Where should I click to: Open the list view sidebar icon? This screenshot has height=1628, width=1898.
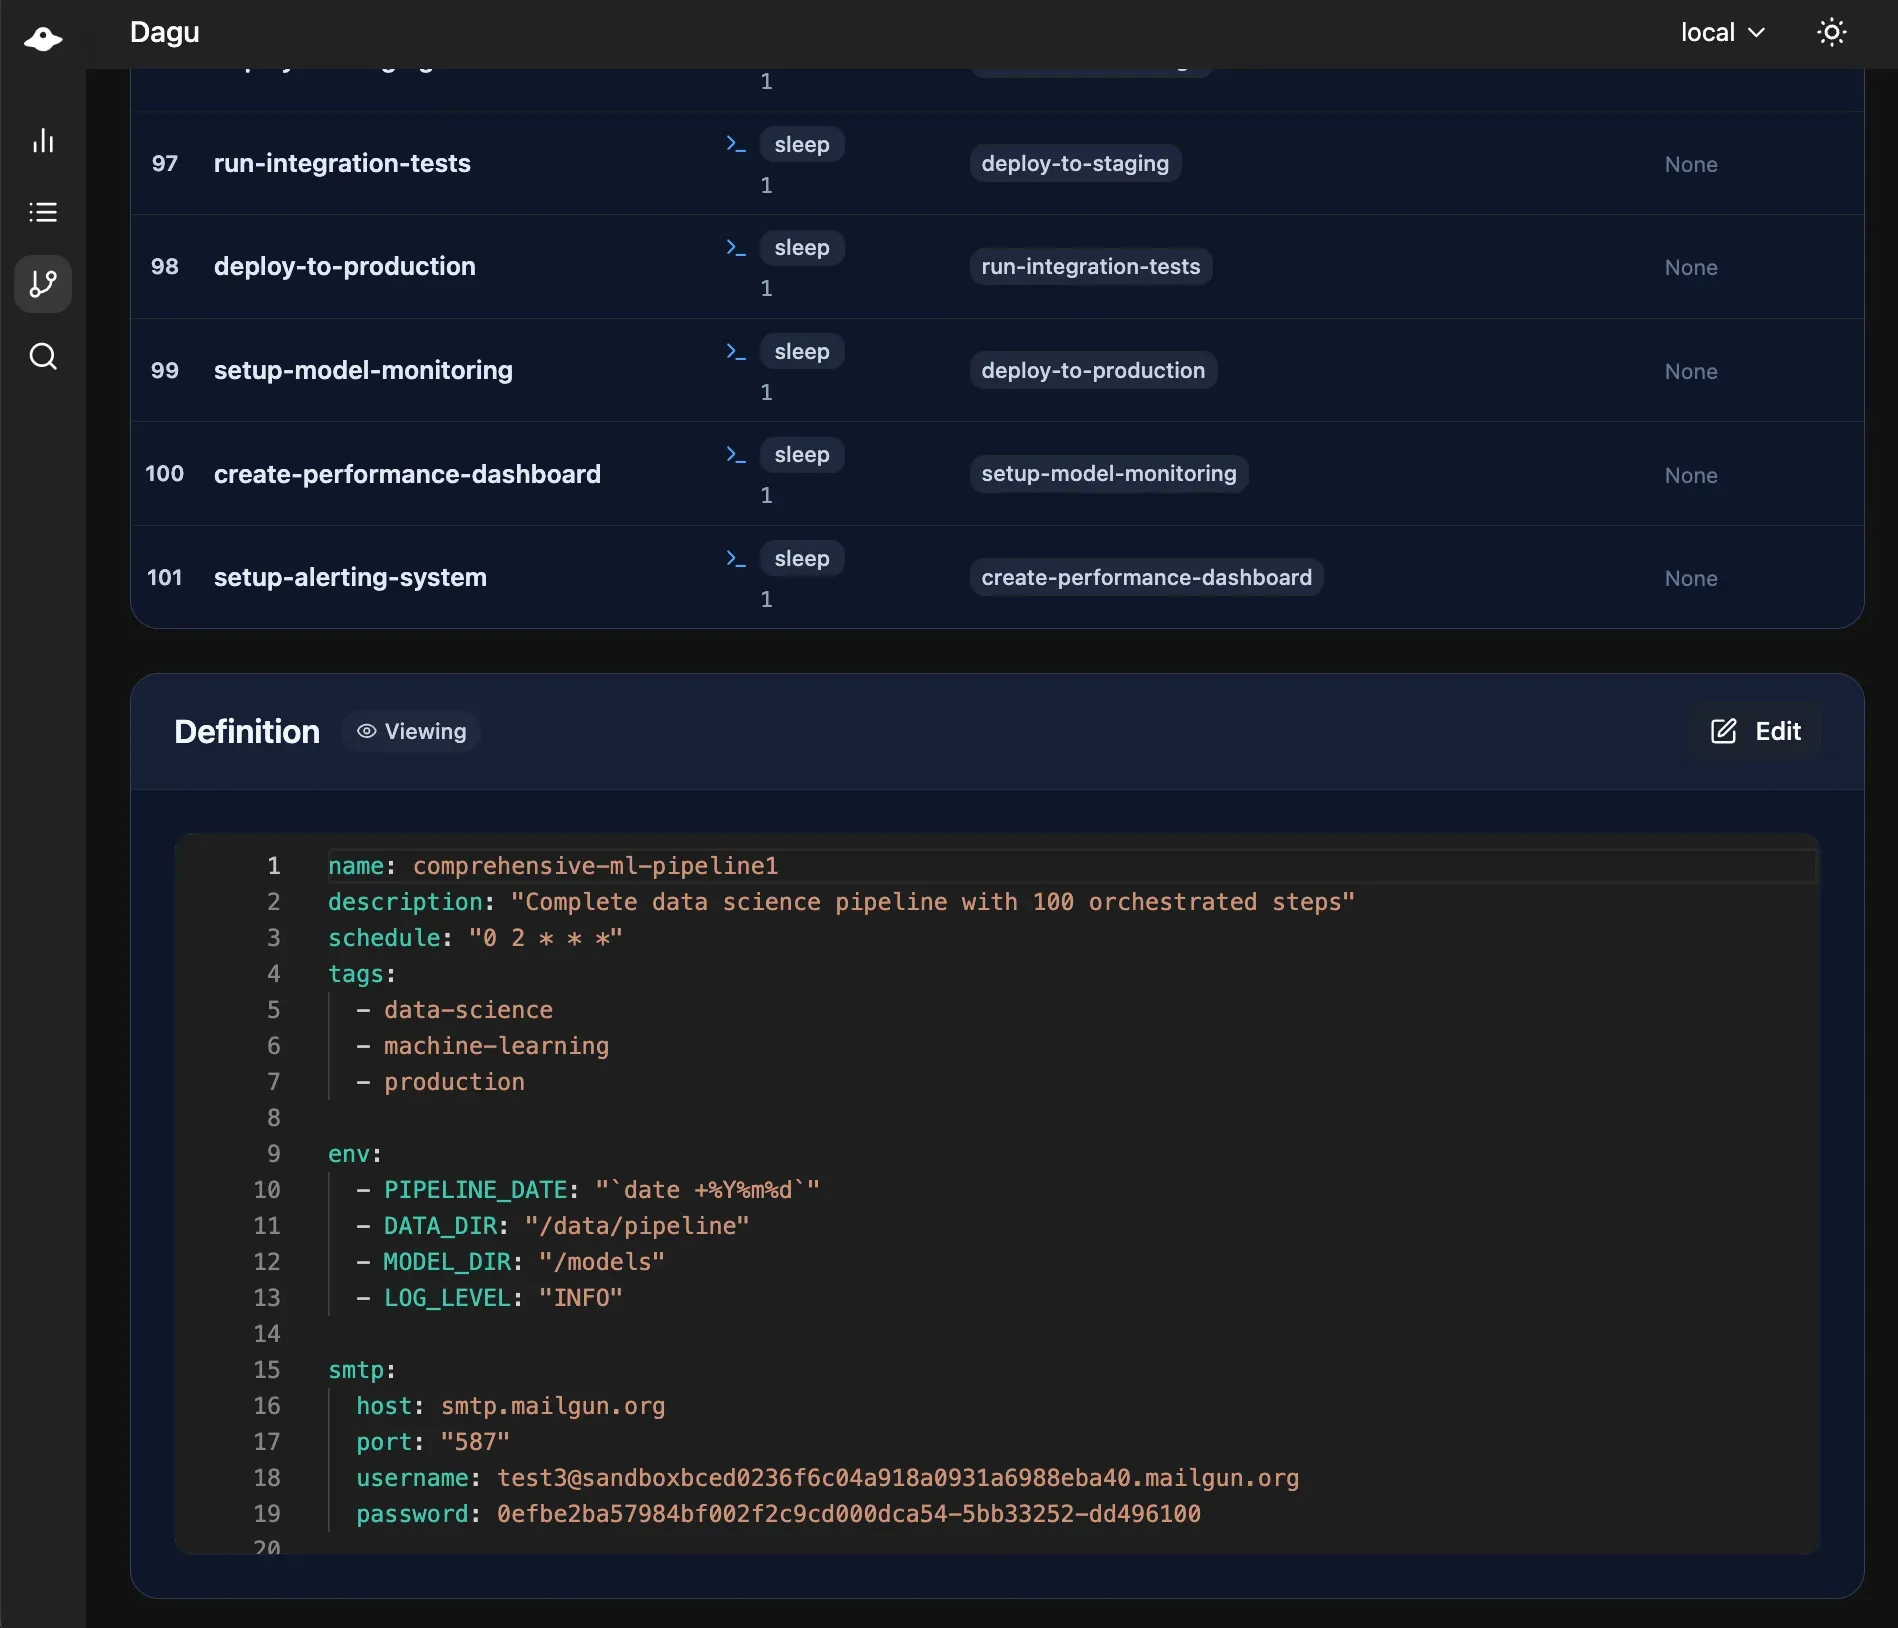click(x=43, y=212)
